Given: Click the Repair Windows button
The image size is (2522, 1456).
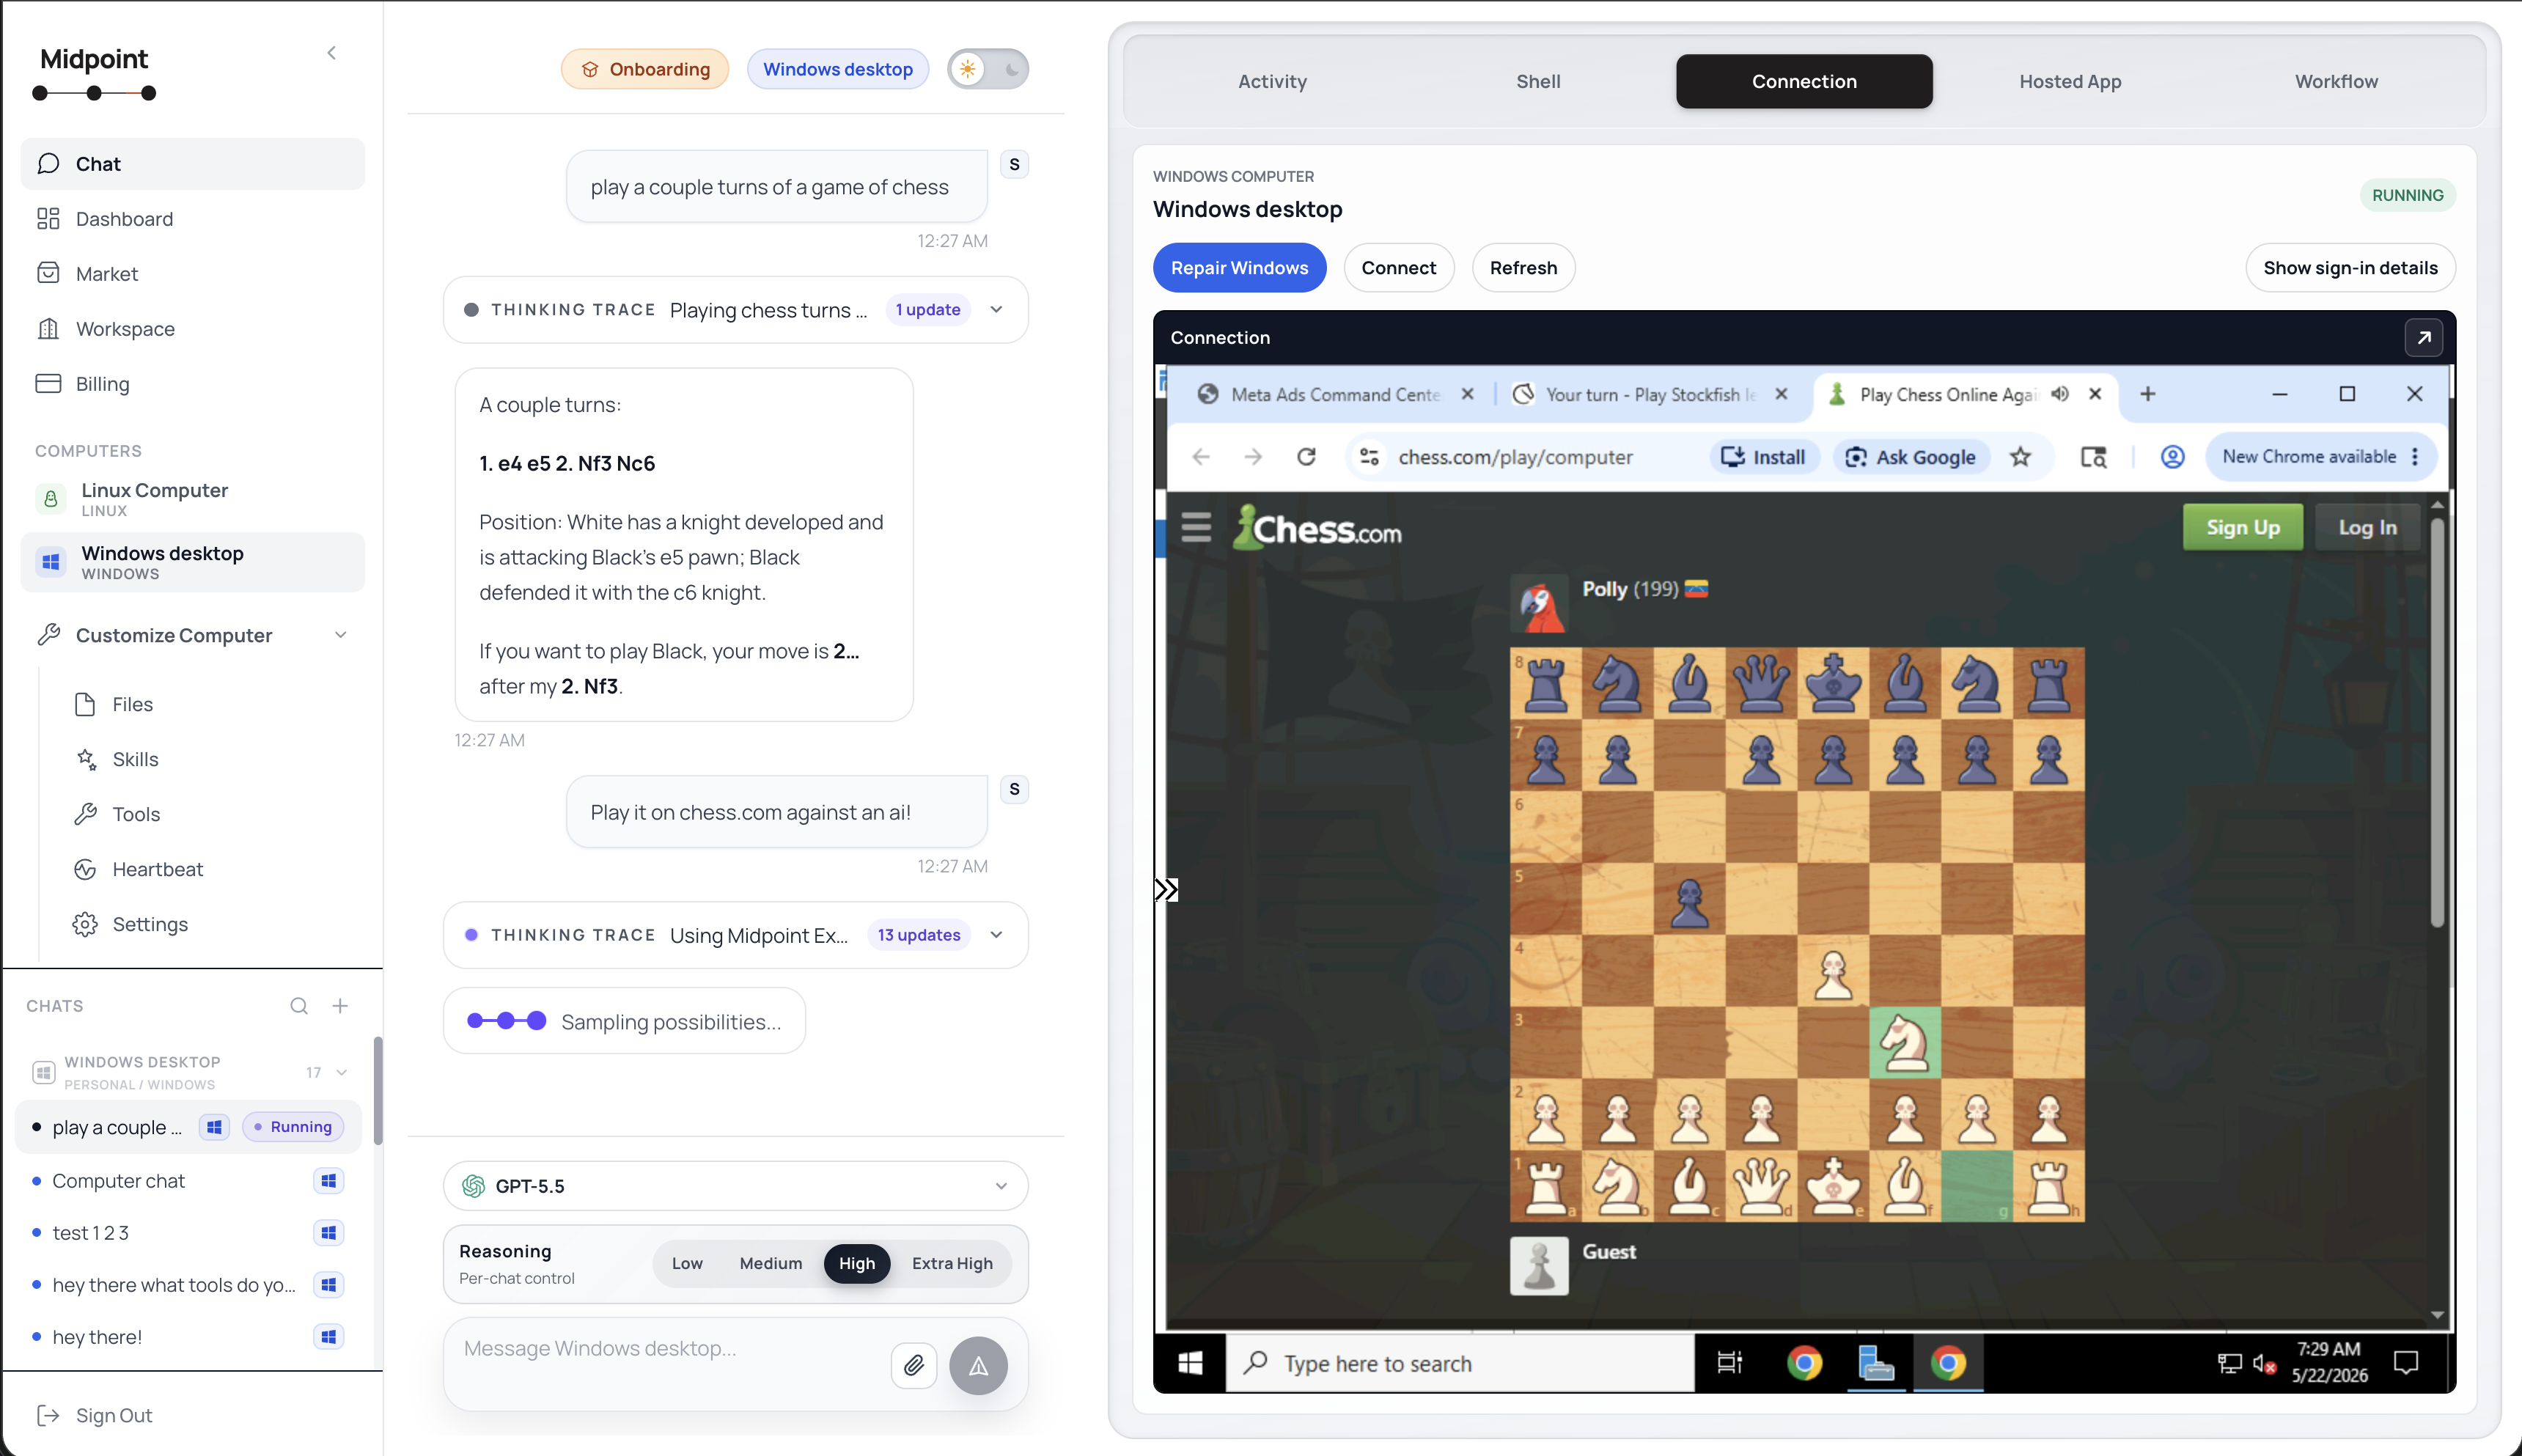Looking at the screenshot, I should click(1239, 268).
